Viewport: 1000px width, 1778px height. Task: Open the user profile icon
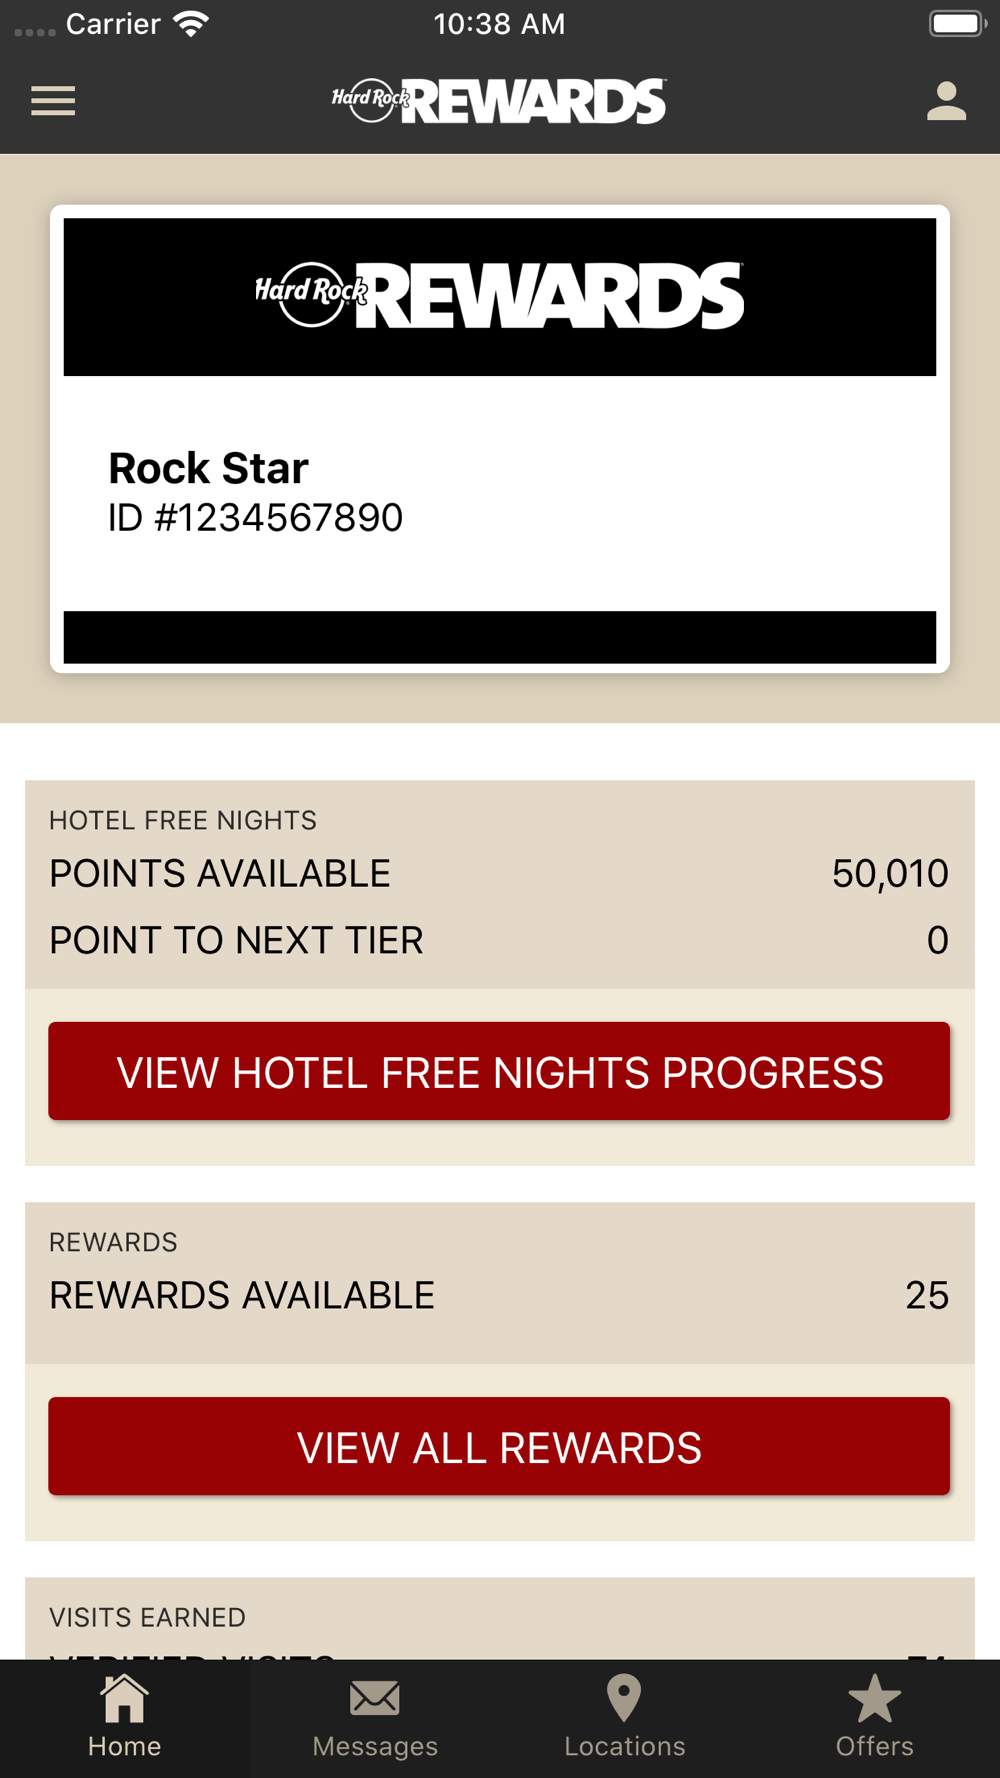point(946,101)
